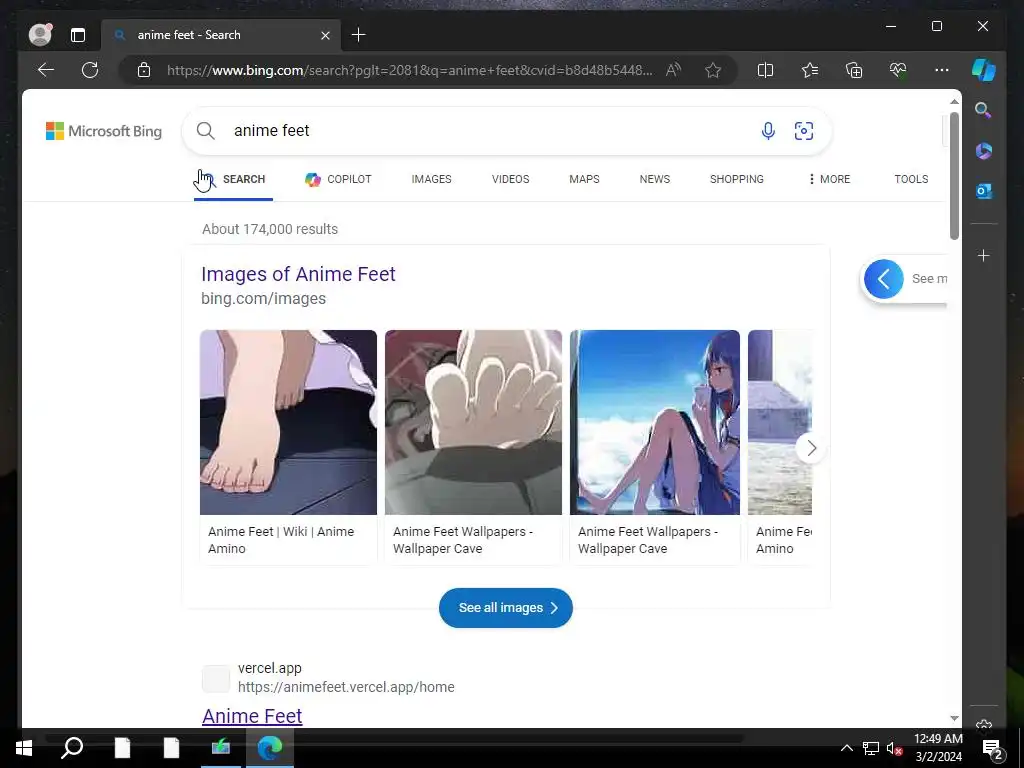Open a new browser tab
The height and width of the screenshot is (768, 1024).
point(359,35)
